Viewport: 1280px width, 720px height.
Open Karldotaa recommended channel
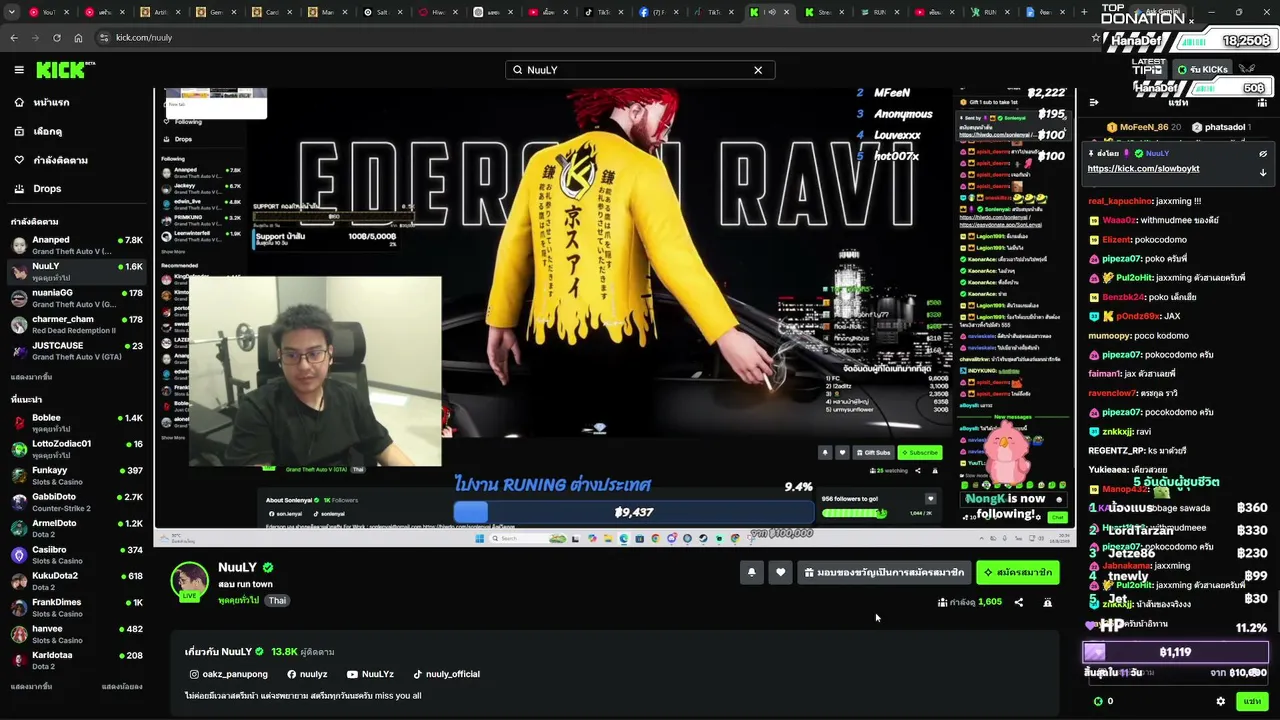coord(78,661)
